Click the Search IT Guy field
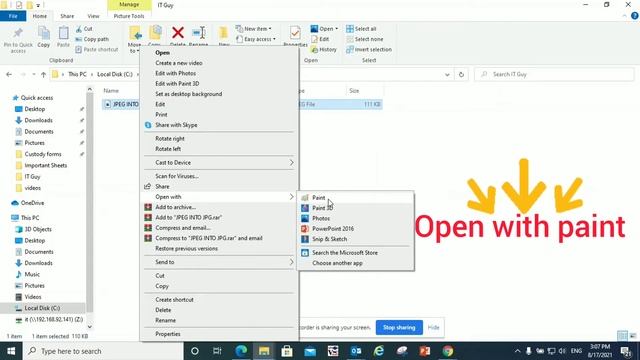This screenshot has width=640, height=360. tap(554, 74)
